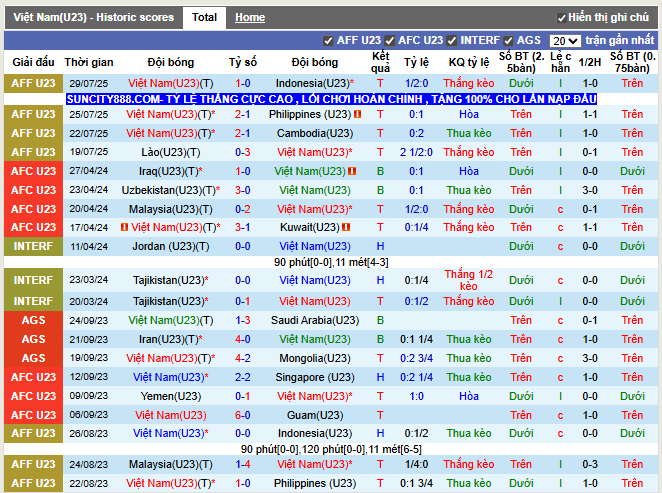
Task: Click the 4-2 score against Mongolia
Action: (x=243, y=358)
